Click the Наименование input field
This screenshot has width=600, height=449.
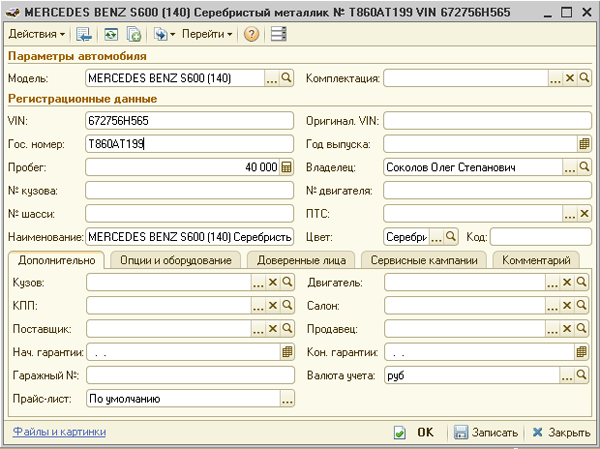(x=189, y=237)
